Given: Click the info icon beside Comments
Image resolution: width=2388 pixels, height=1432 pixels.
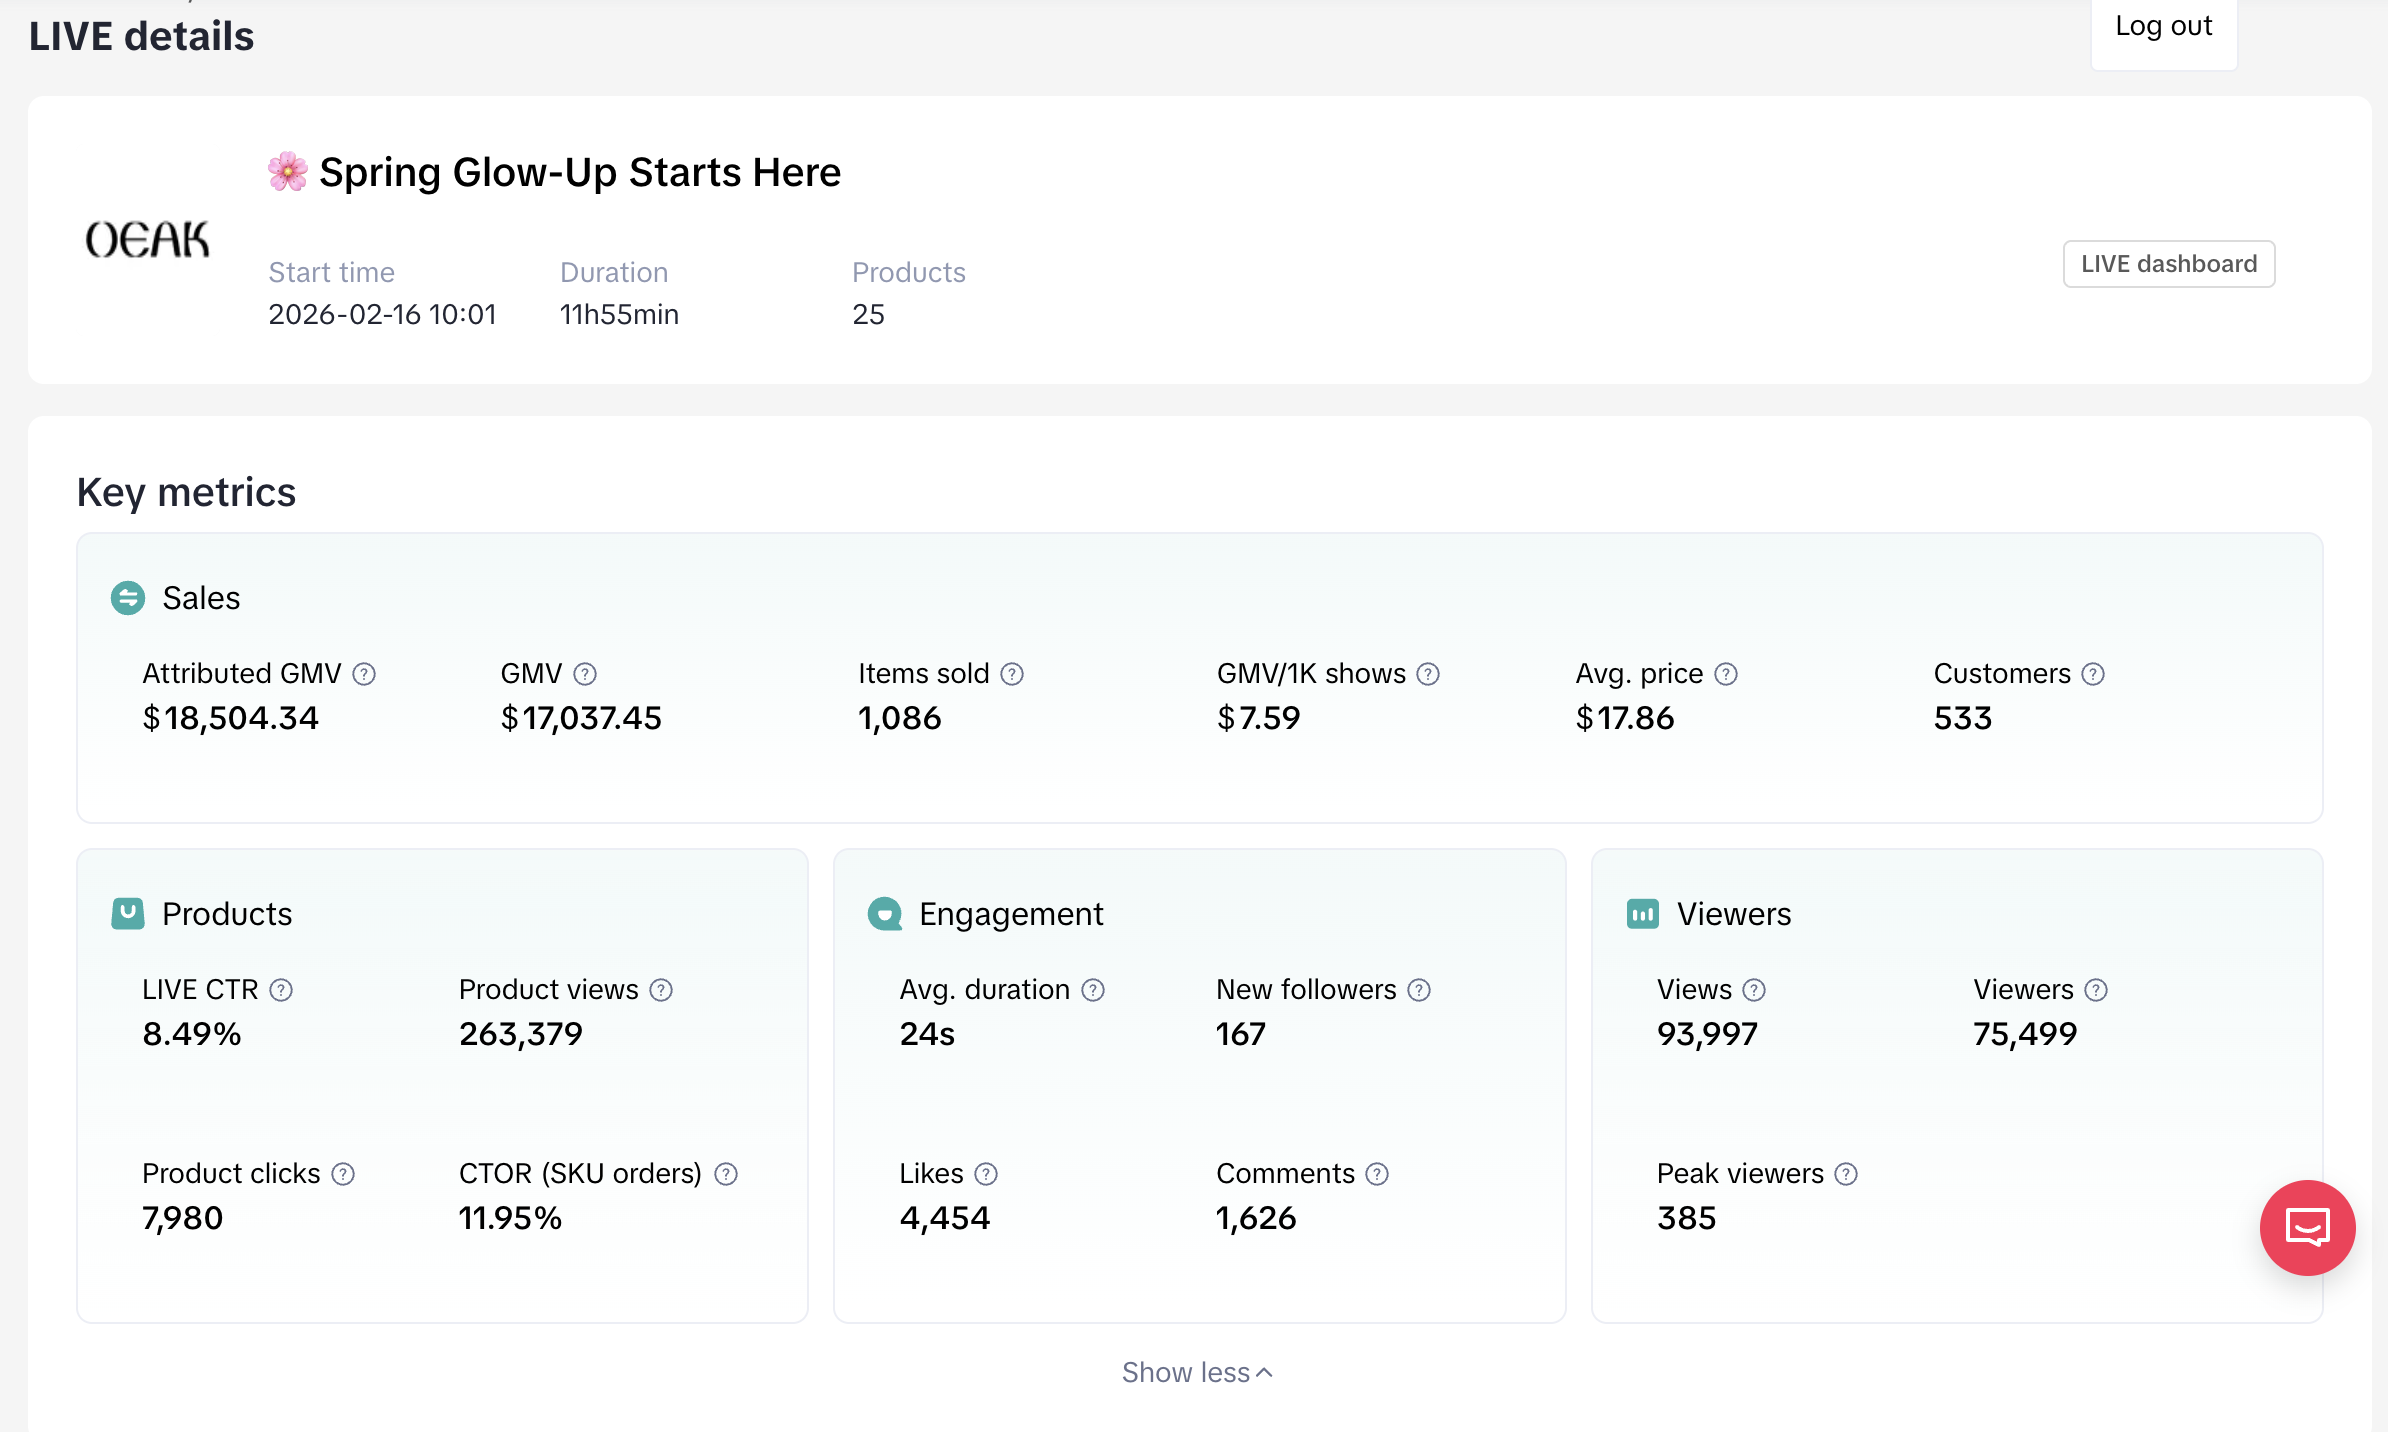Looking at the screenshot, I should 1377,1174.
